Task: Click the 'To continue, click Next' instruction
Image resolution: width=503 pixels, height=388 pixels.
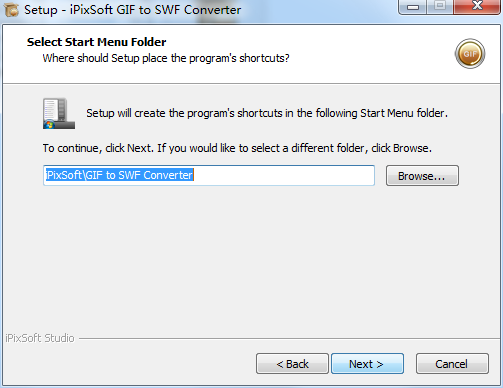Action: 237,148
